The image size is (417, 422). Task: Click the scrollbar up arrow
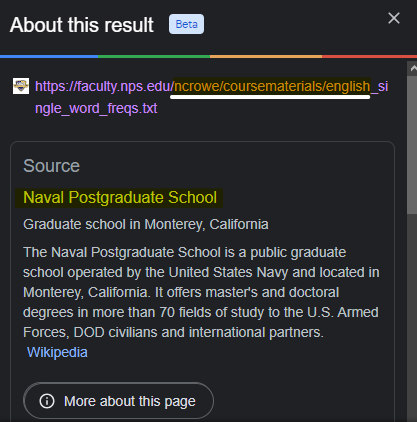(x=413, y=68)
